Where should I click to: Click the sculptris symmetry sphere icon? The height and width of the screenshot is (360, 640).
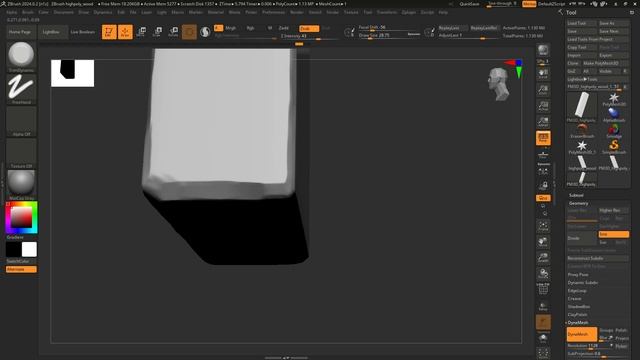click(x=205, y=32)
